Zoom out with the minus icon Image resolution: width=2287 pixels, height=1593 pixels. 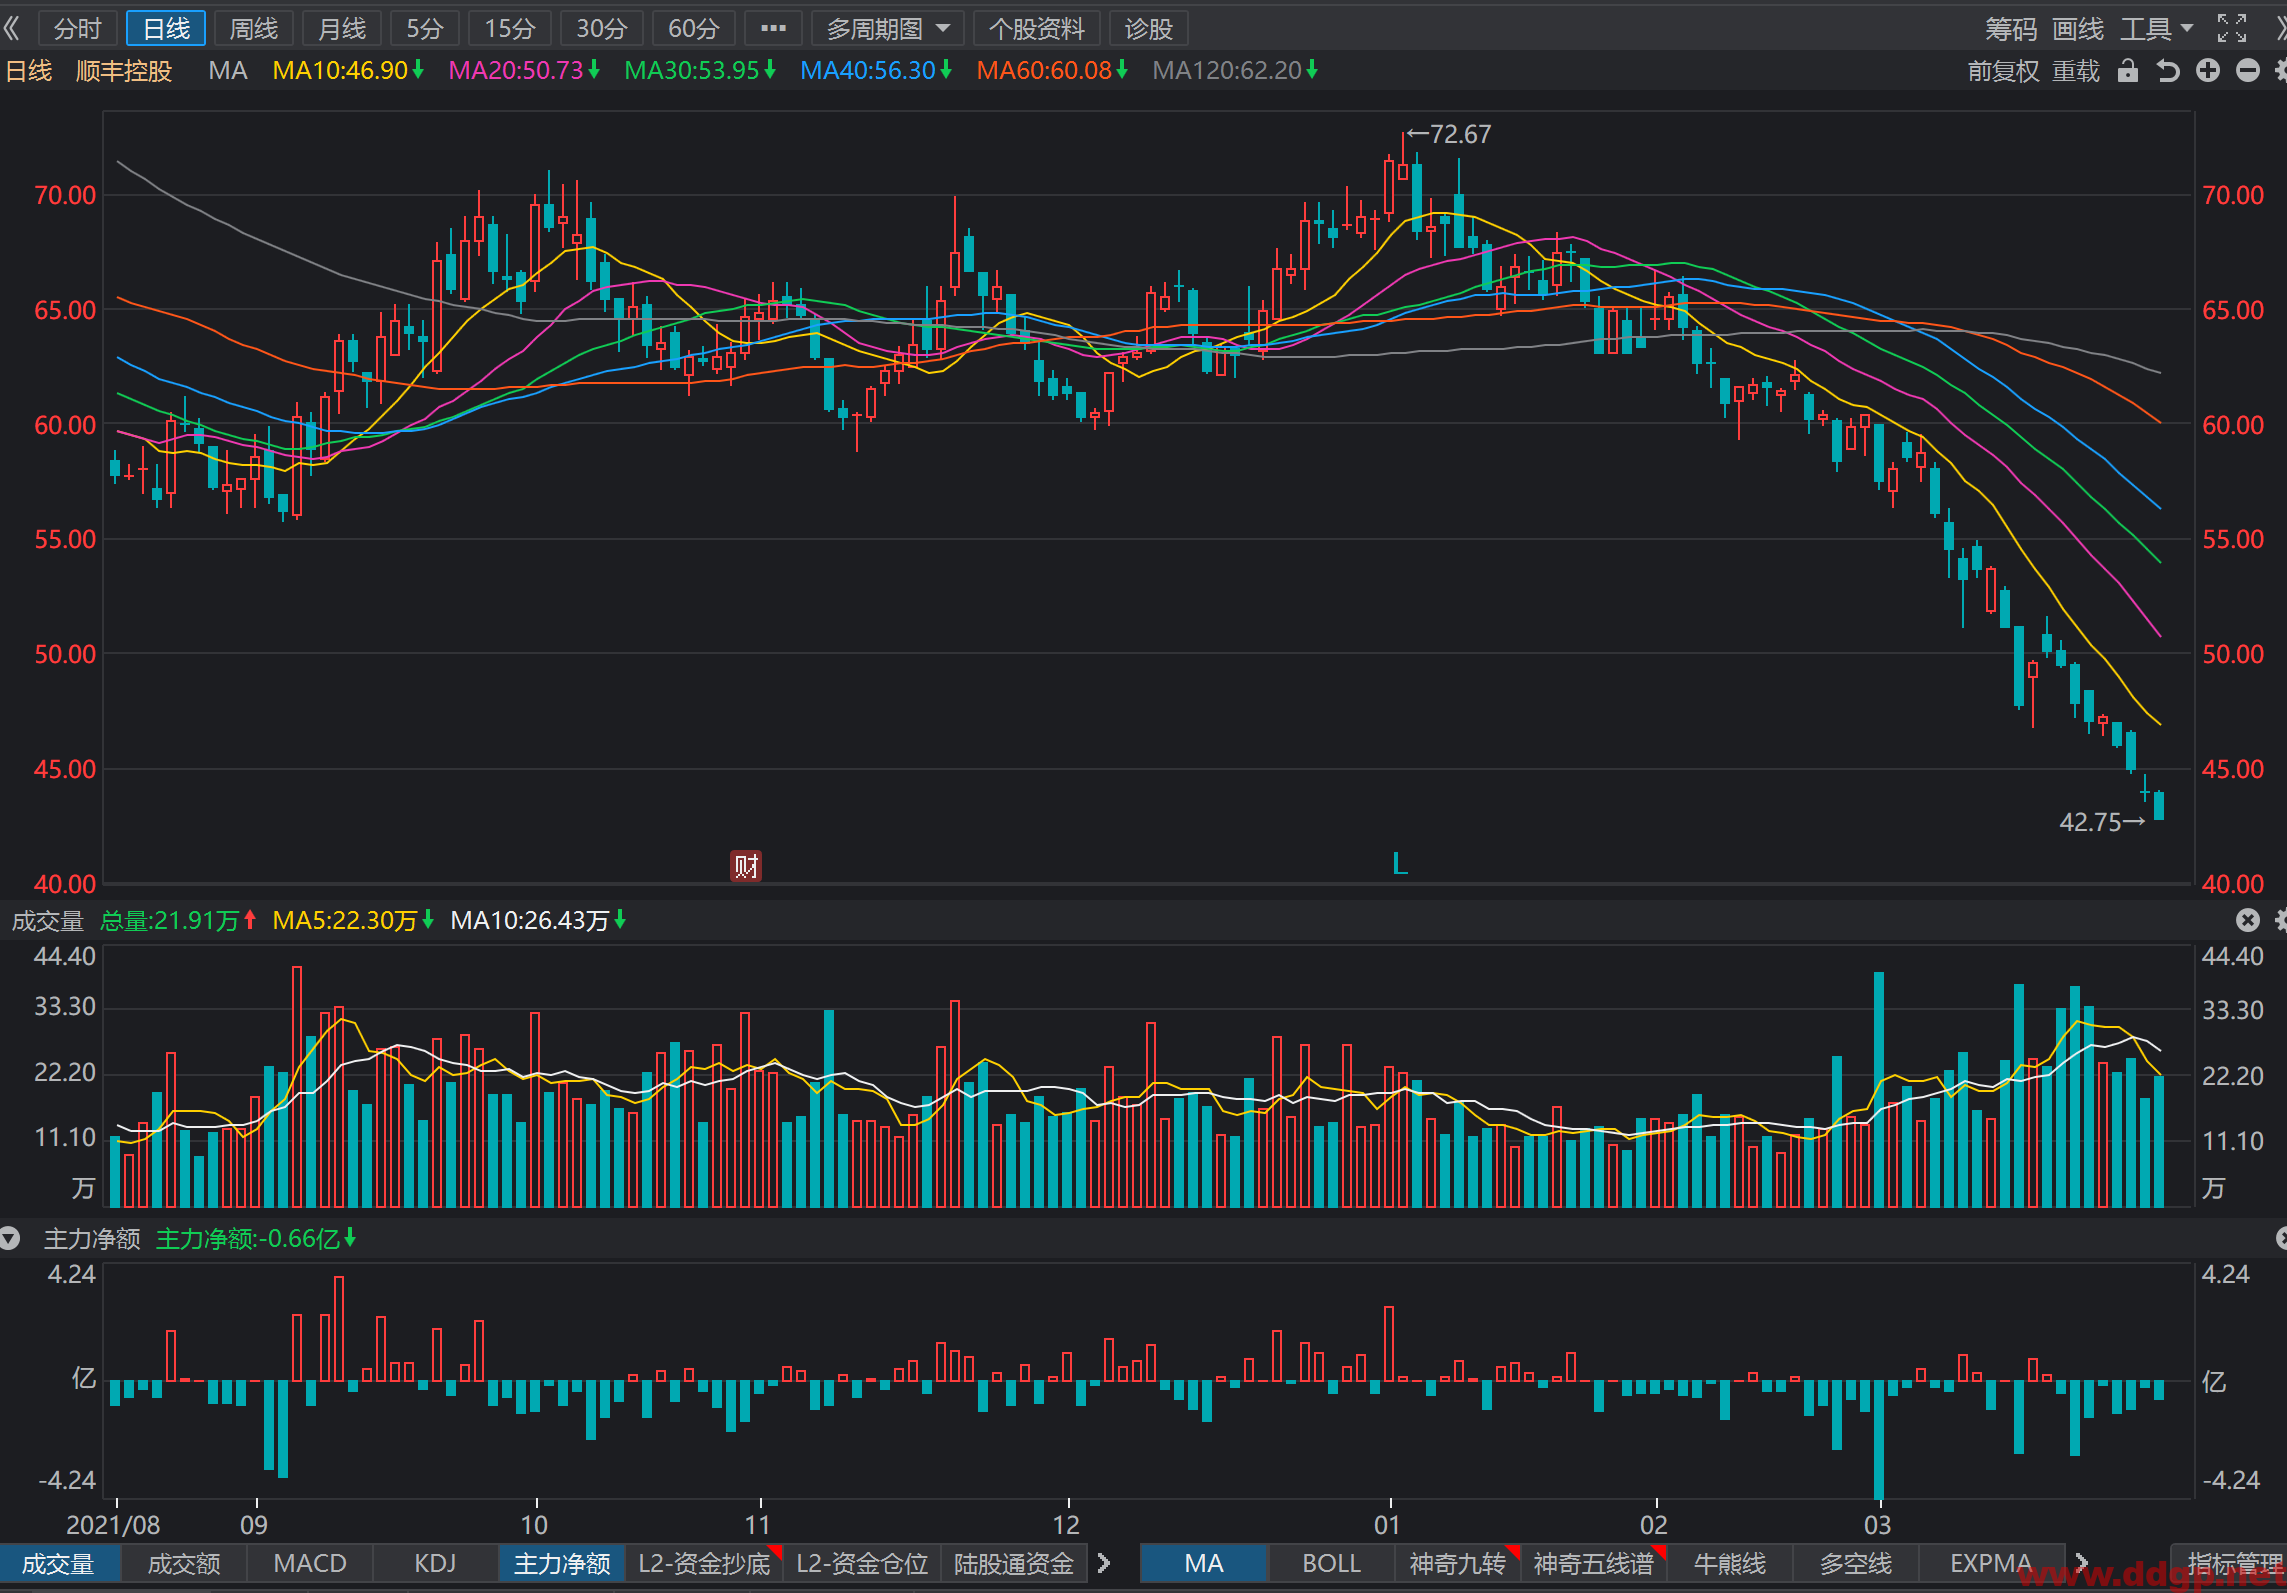coord(2248,71)
